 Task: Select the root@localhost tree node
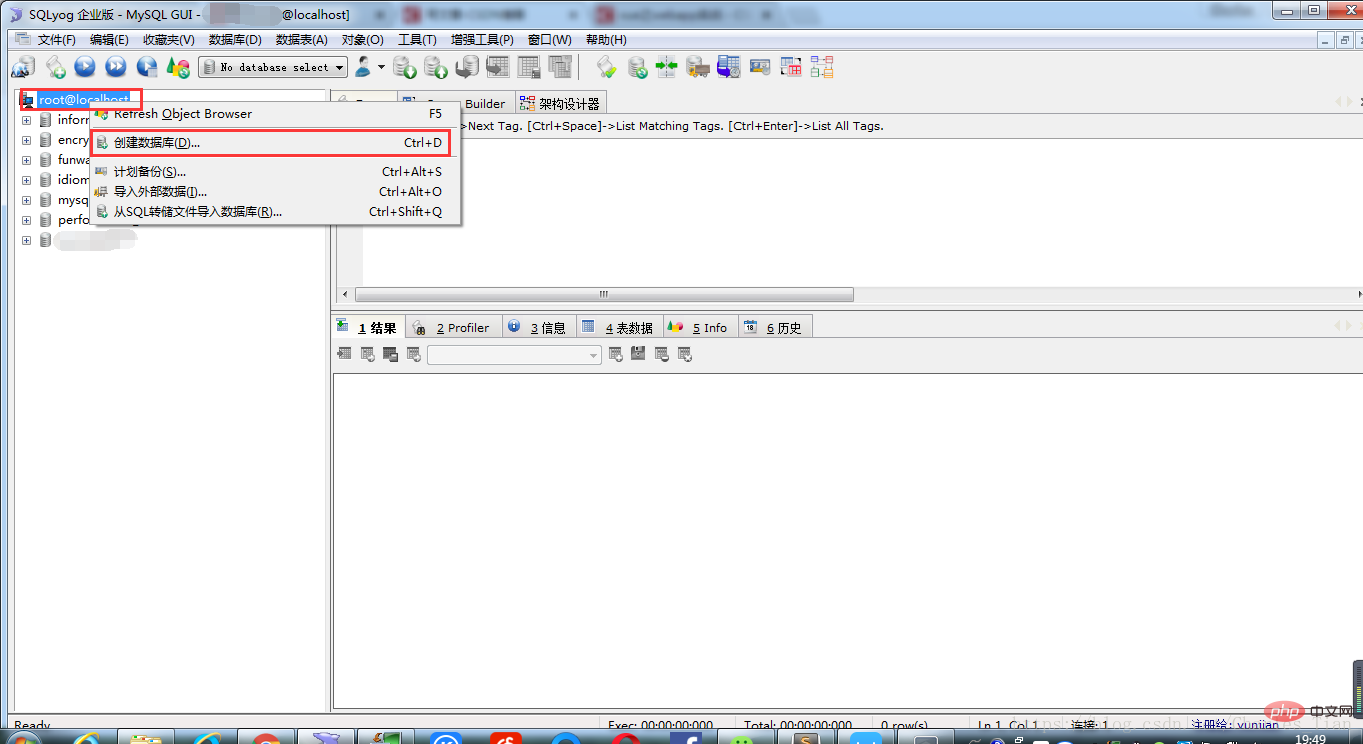pos(84,100)
